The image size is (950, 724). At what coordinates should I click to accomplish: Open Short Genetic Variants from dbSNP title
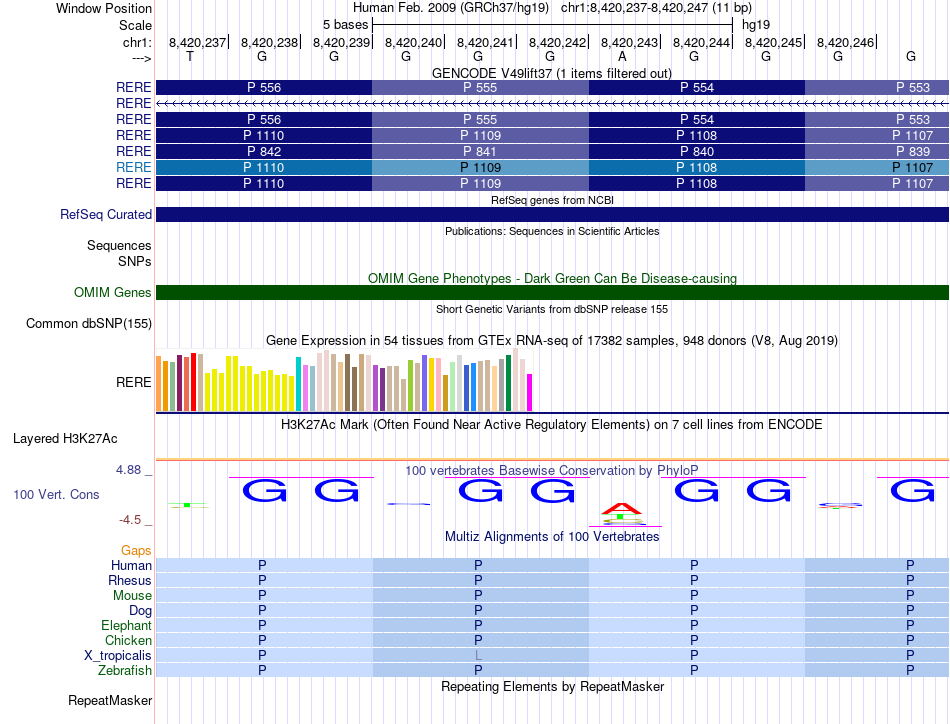(x=552, y=309)
